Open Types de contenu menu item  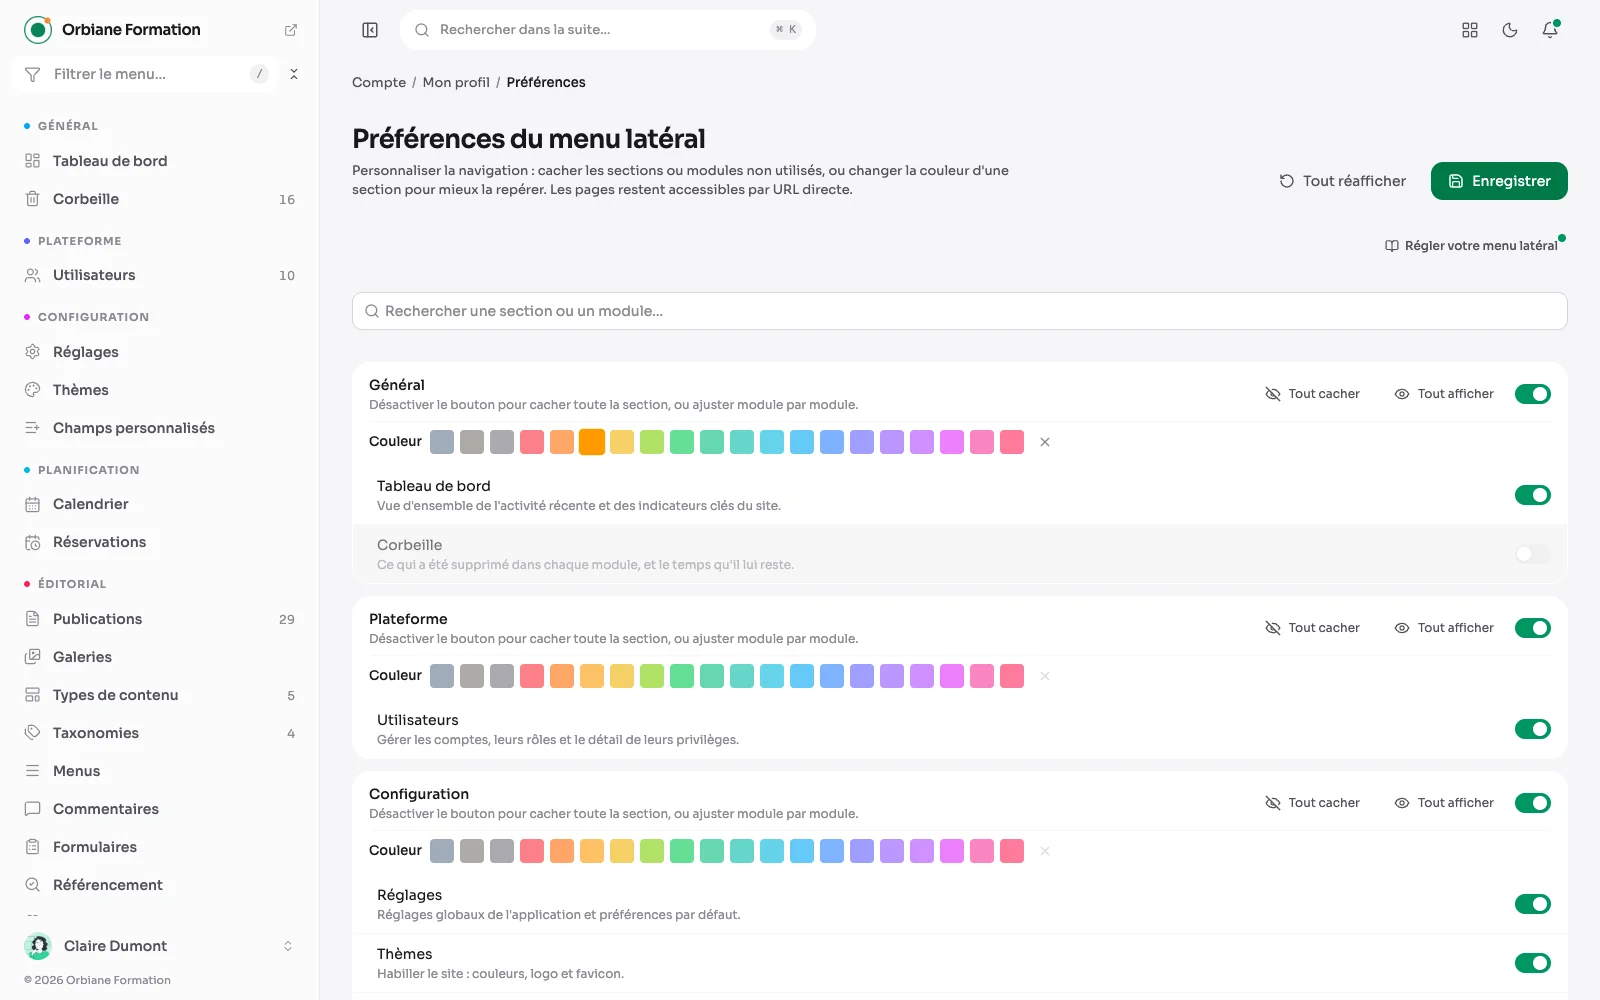tap(160, 695)
